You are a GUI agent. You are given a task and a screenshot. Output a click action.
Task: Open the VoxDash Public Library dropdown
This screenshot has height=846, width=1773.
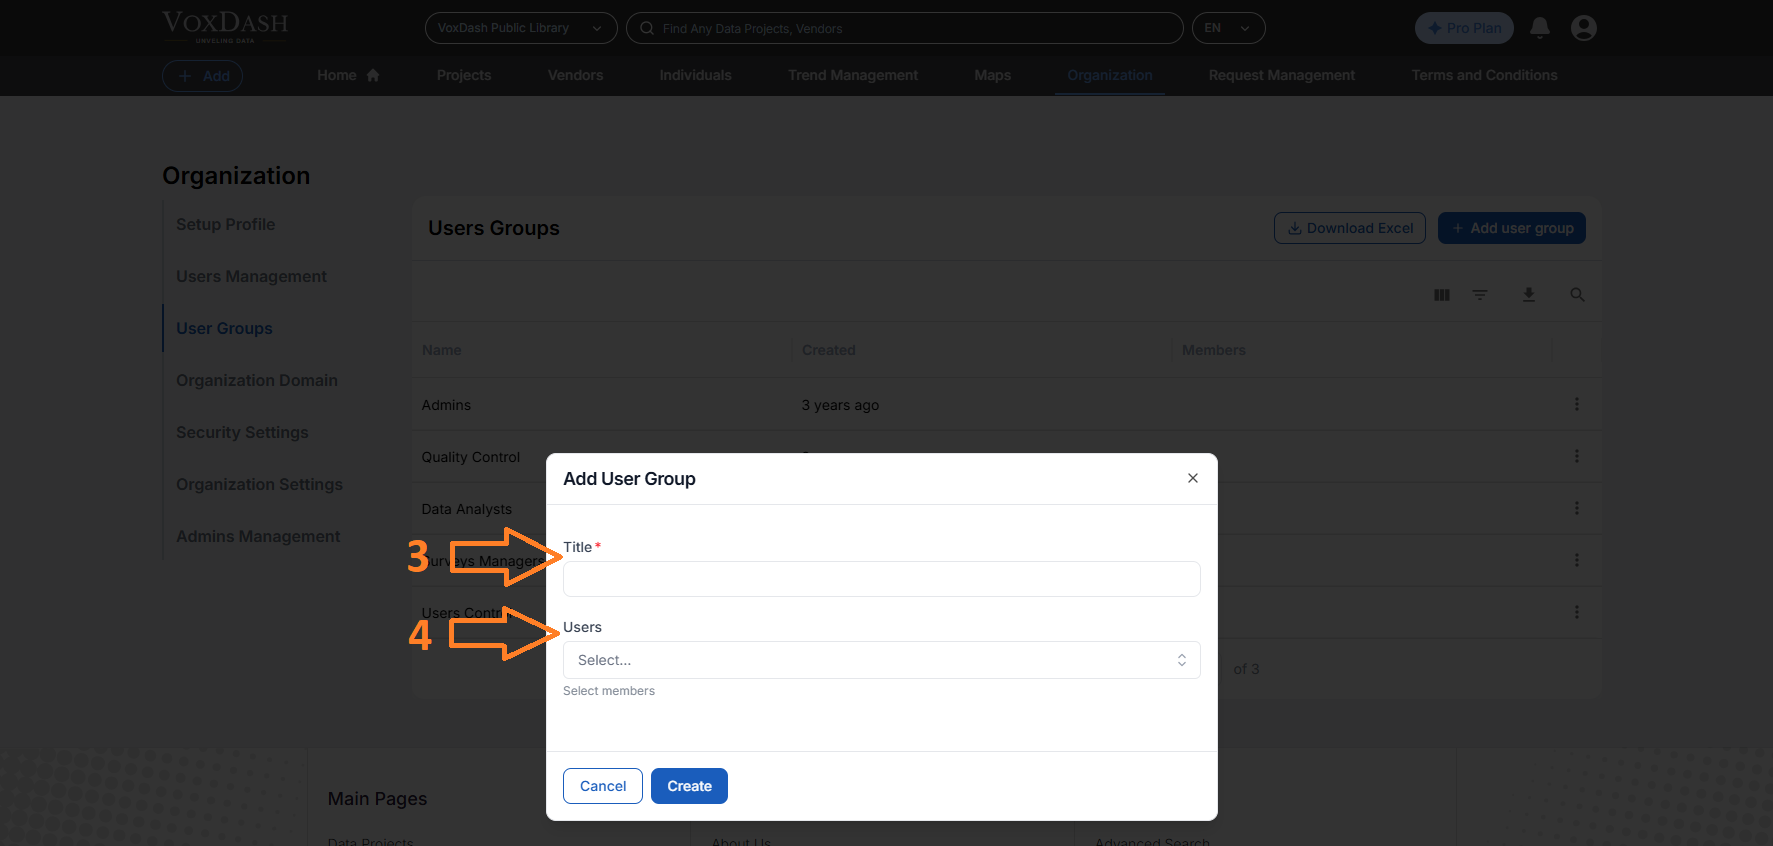521,28
